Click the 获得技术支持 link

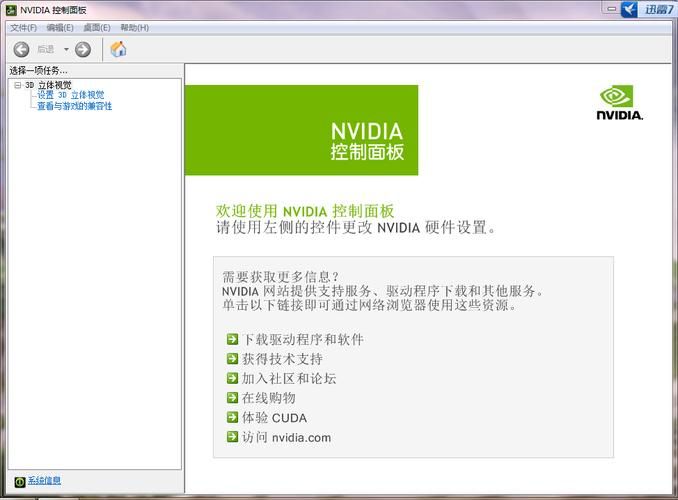pos(282,359)
